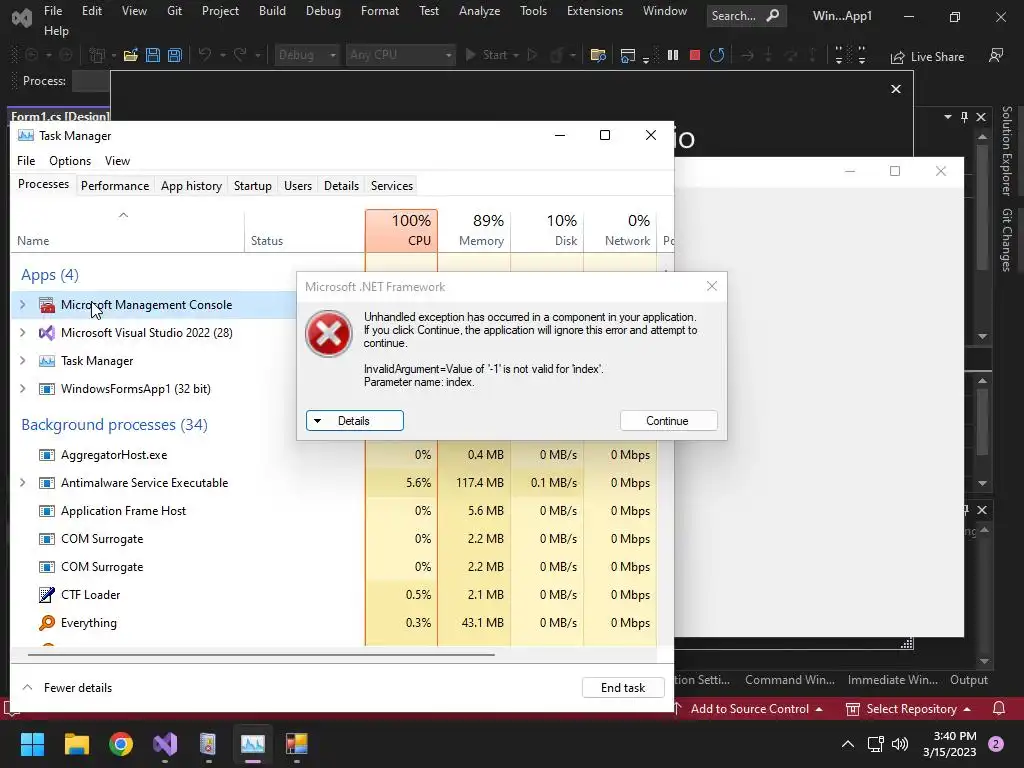The image size is (1024, 768).
Task: Expand the Task Manager app row
Action: coord(23,361)
